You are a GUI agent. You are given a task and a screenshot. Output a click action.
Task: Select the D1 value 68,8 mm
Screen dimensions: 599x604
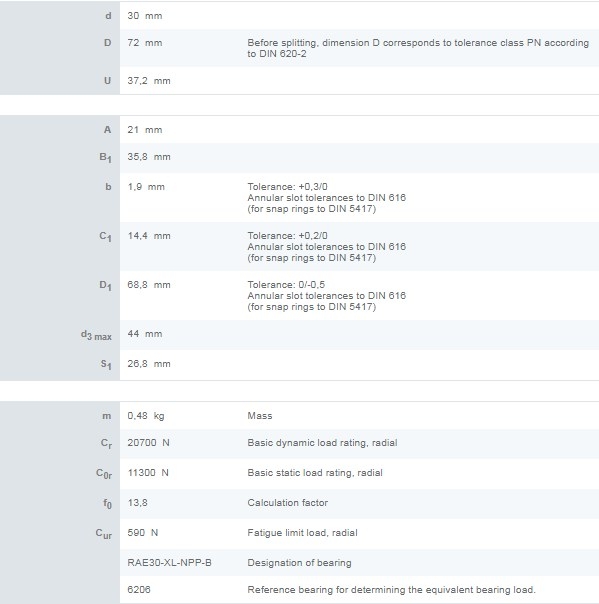(149, 285)
